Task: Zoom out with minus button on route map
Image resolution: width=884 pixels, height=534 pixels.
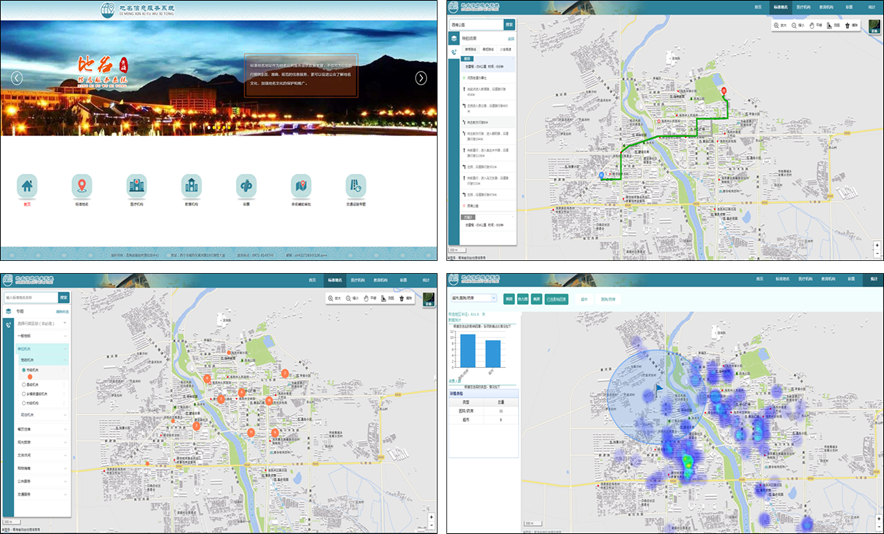Action: point(877,253)
